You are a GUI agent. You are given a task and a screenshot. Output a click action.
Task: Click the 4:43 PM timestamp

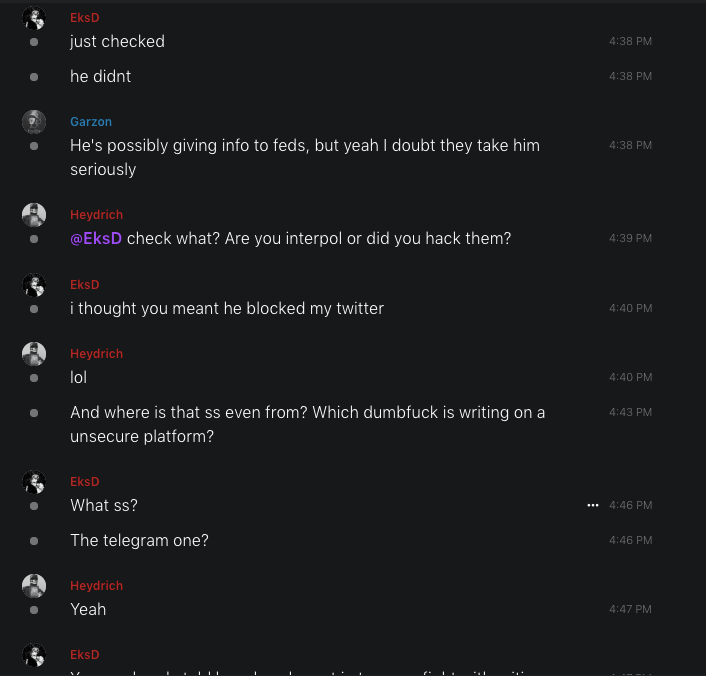point(630,412)
